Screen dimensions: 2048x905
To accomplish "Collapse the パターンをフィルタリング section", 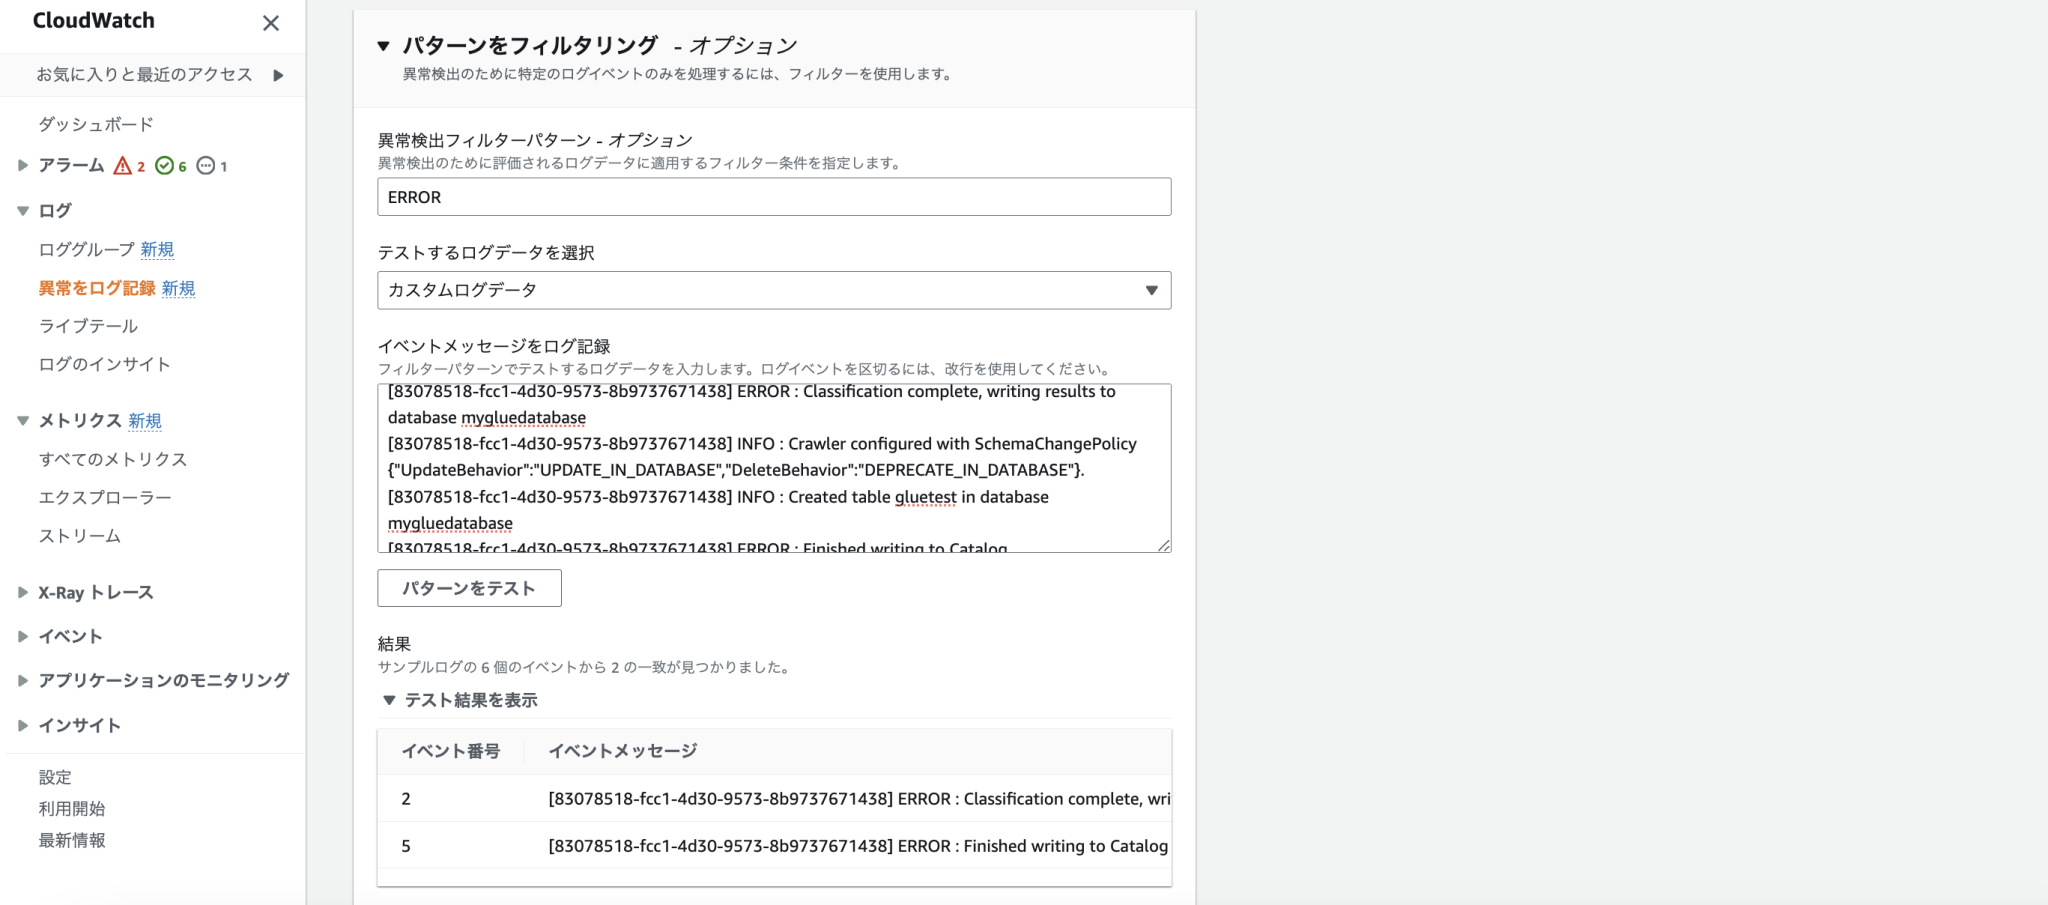I will coord(383,44).
